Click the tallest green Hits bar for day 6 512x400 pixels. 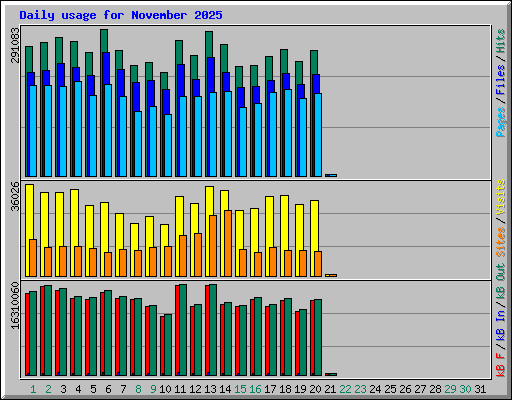pos(104,41)
